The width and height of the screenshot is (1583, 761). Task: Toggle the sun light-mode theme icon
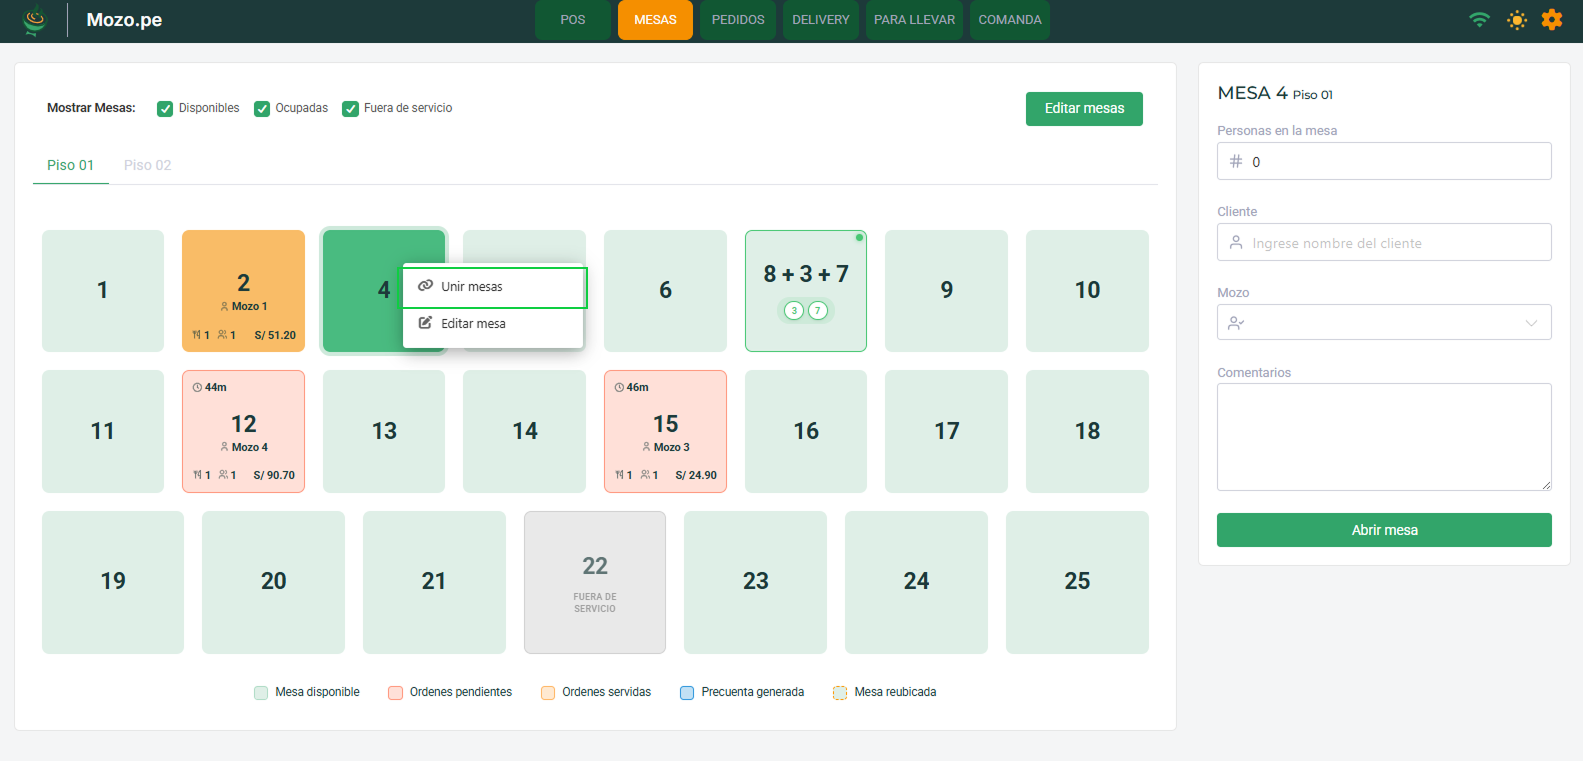(1516, 20)
